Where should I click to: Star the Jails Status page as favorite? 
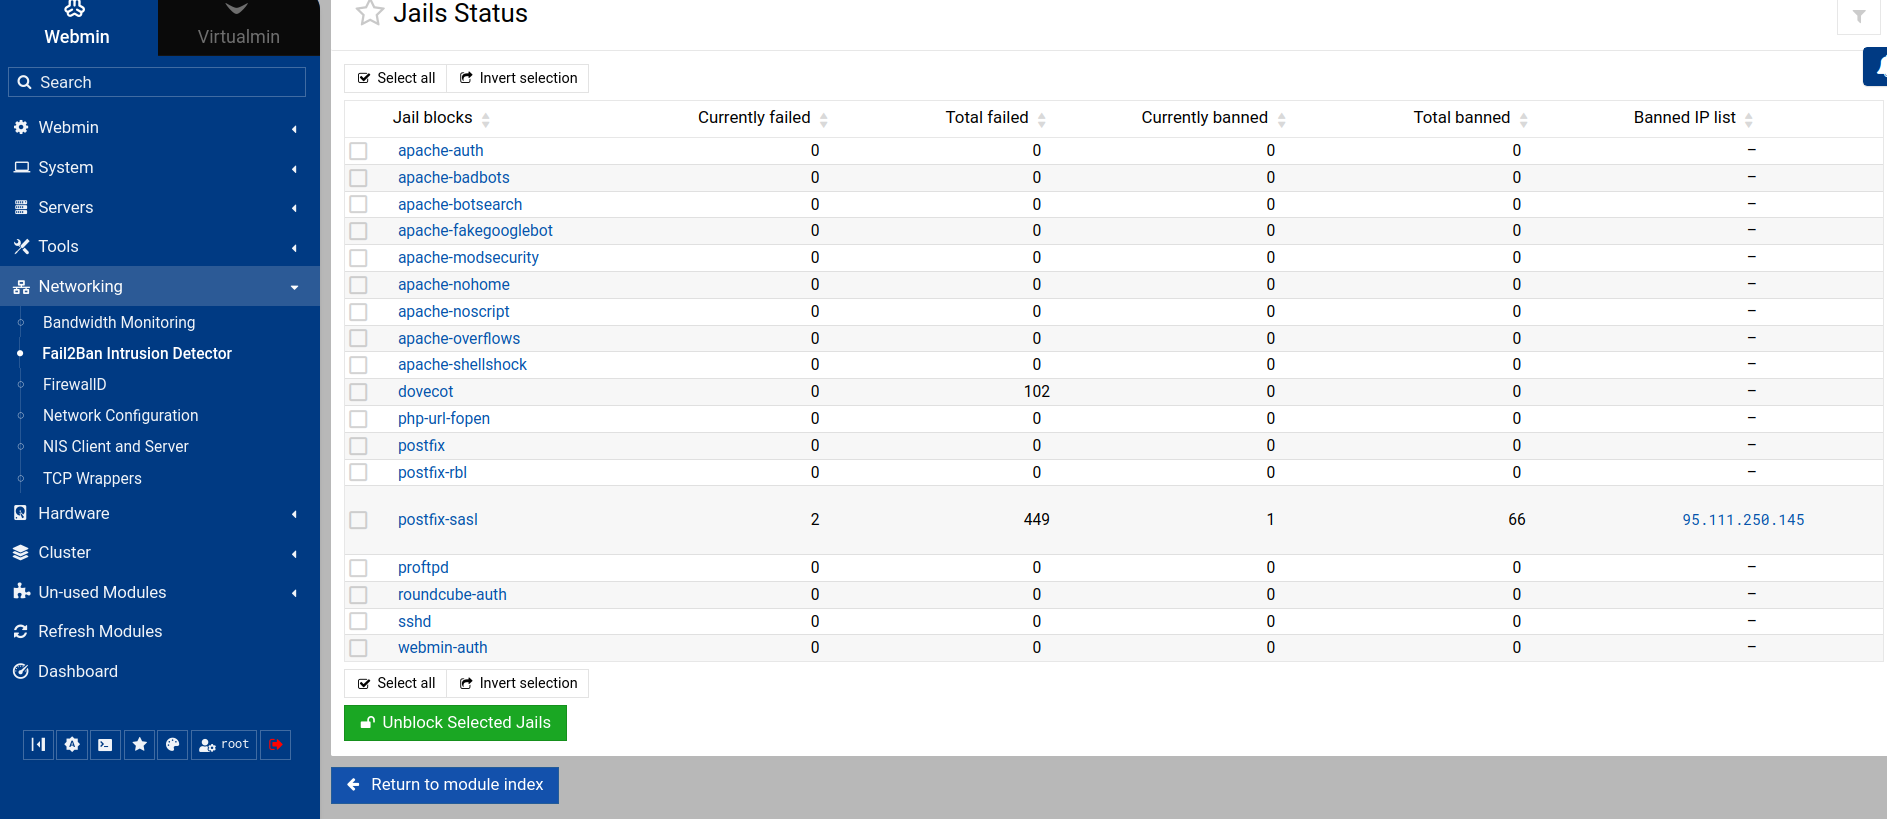pos(370,14)
